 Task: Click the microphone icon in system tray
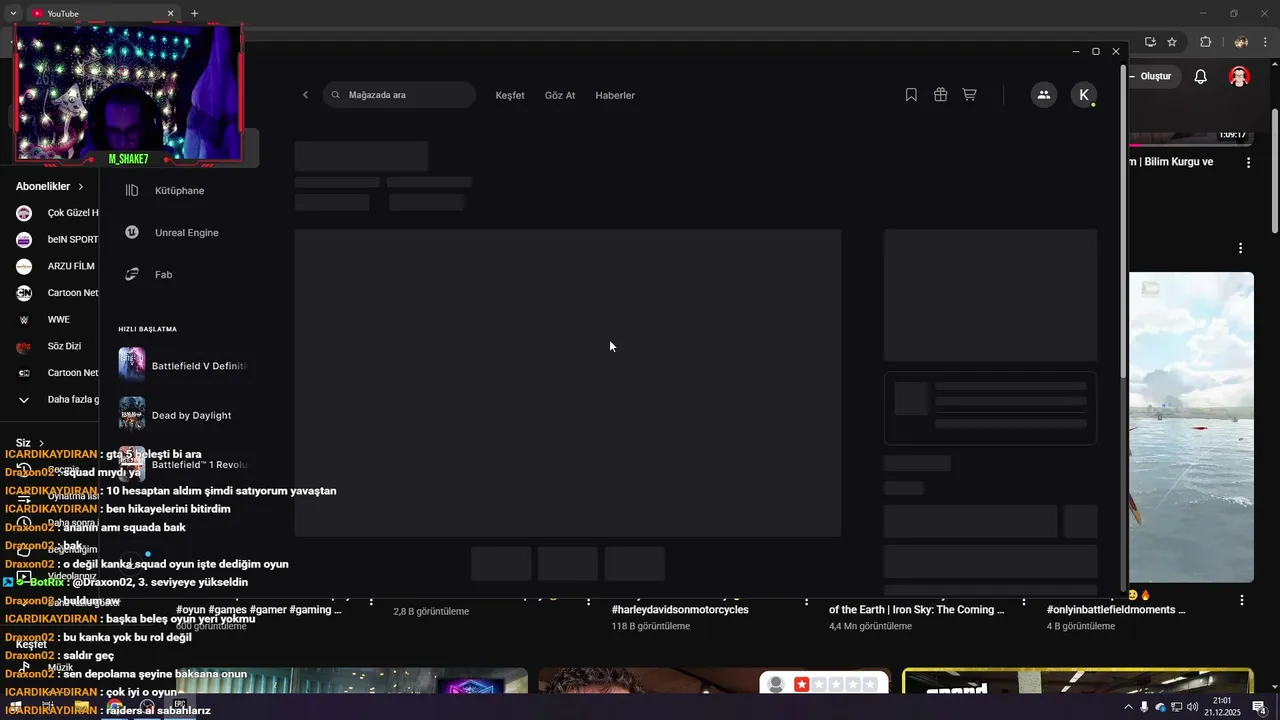[1145, 707]
